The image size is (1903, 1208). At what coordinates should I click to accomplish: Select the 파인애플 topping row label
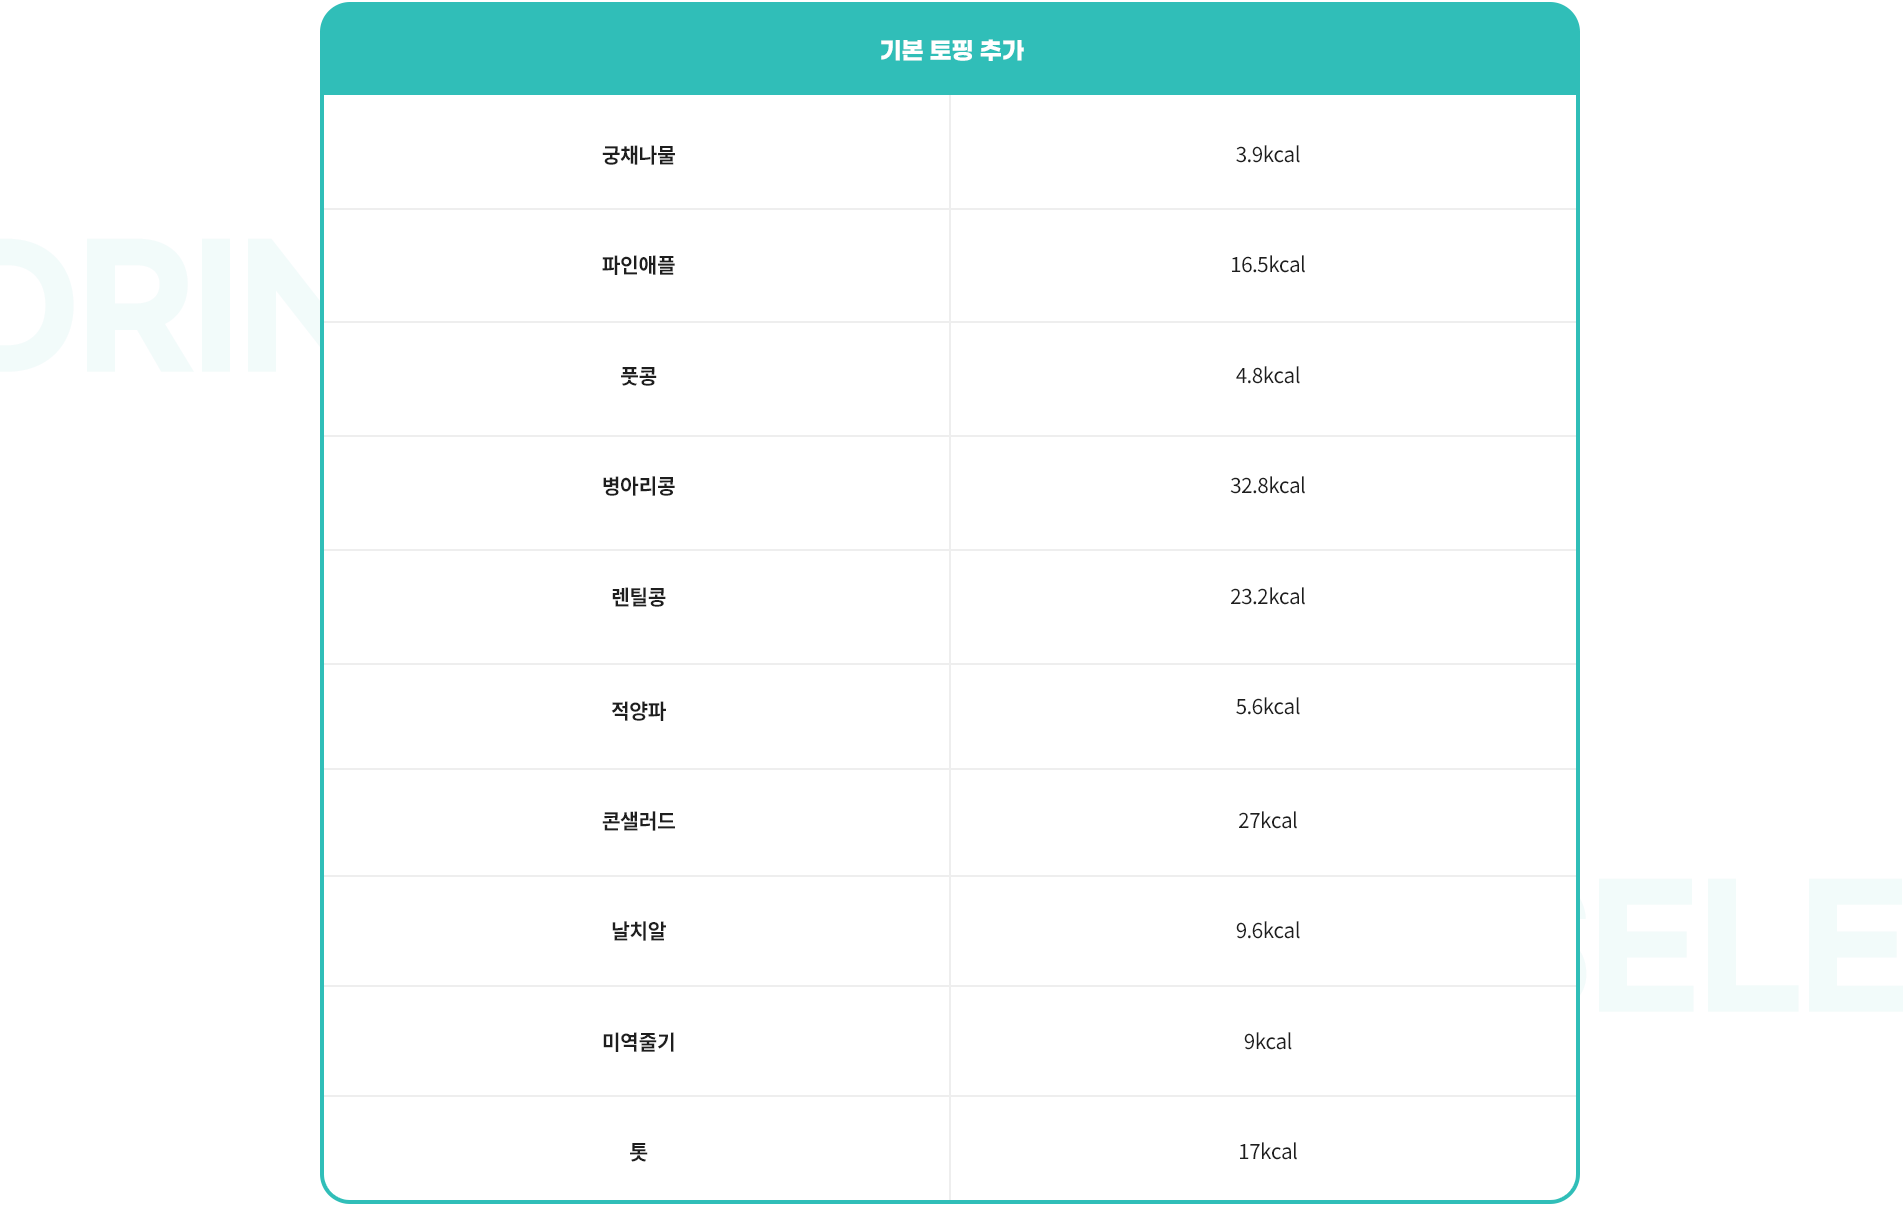638,265
